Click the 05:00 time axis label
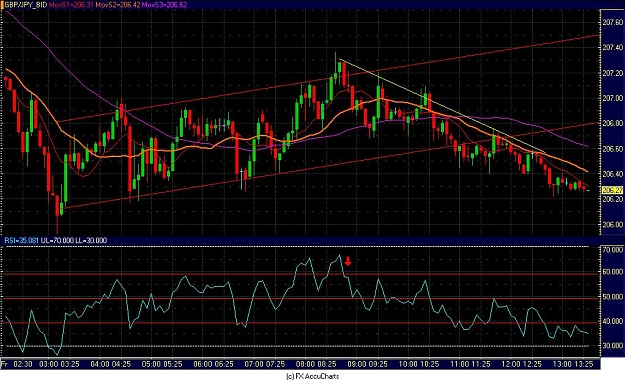625x380 pixels. [x=151, y=364]
